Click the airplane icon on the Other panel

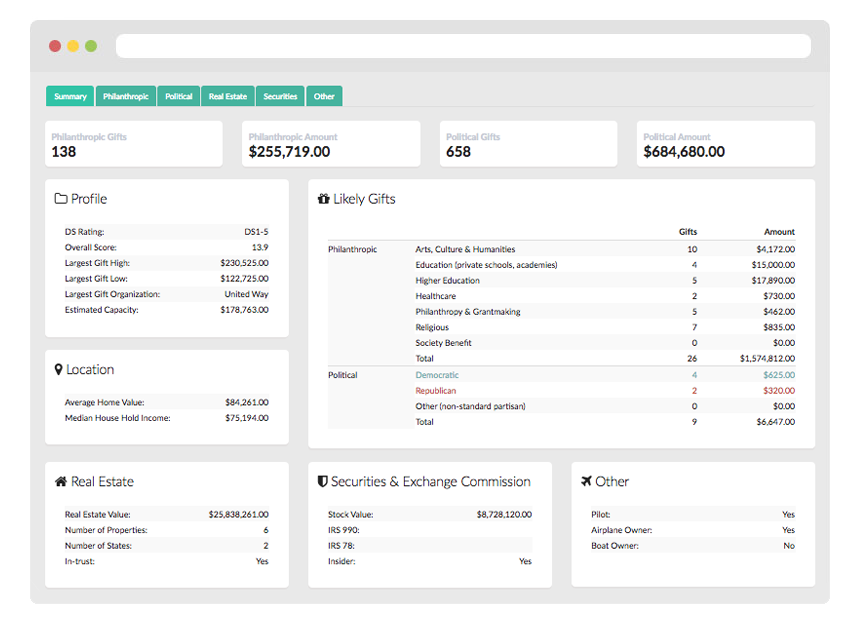point(586,481)
